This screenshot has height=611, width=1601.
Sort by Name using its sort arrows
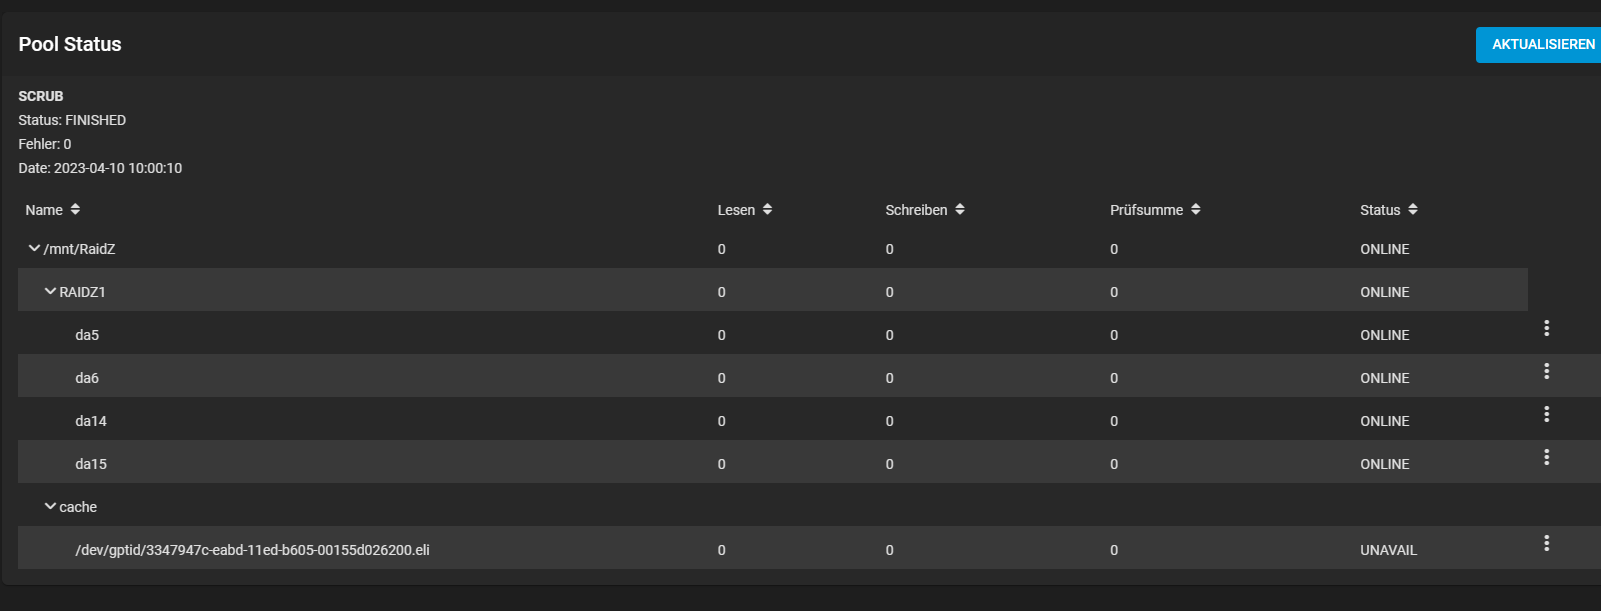75,209
